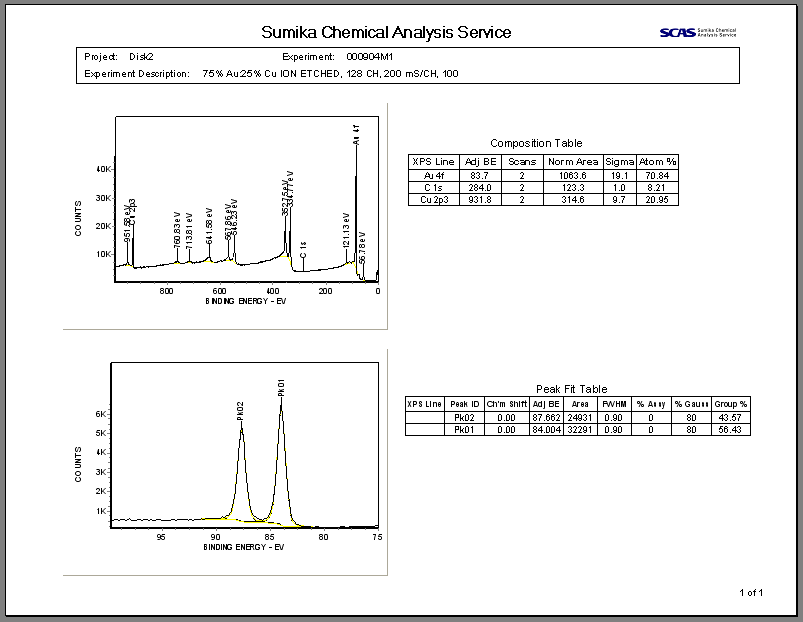Click the C 1s peak label in survey spectrum
This screenshot has height=622, width=803.
coord(303,250)
